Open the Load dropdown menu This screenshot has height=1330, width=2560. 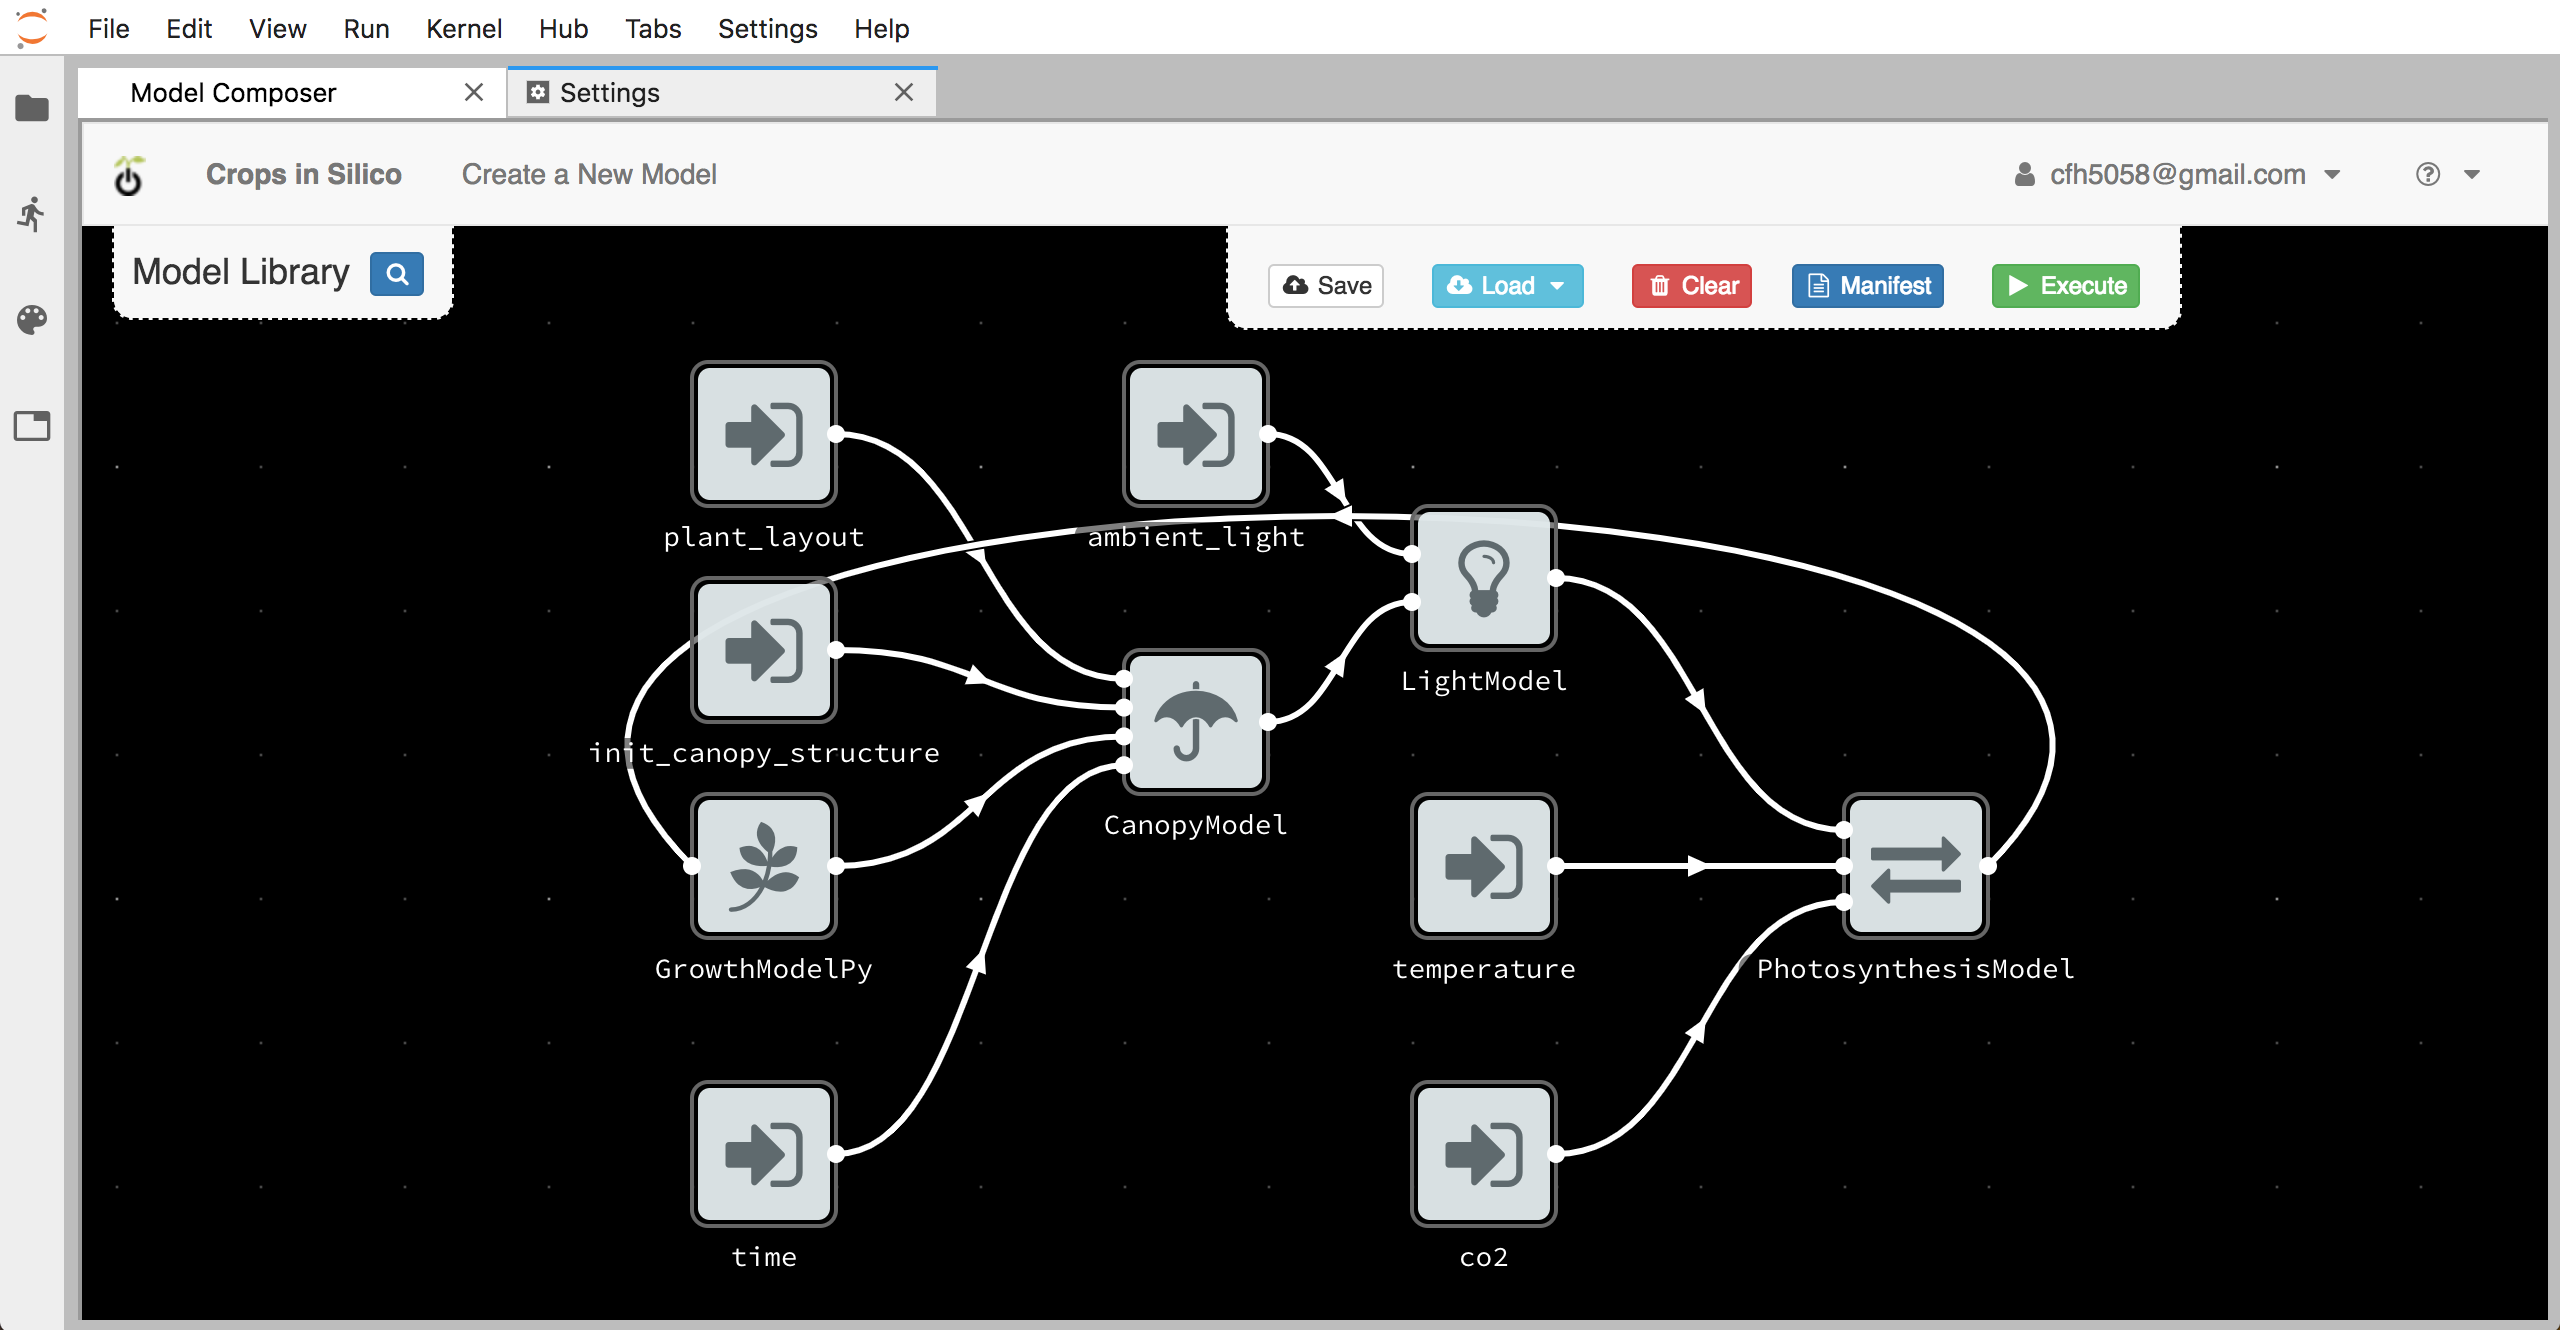click(1559, 284)
